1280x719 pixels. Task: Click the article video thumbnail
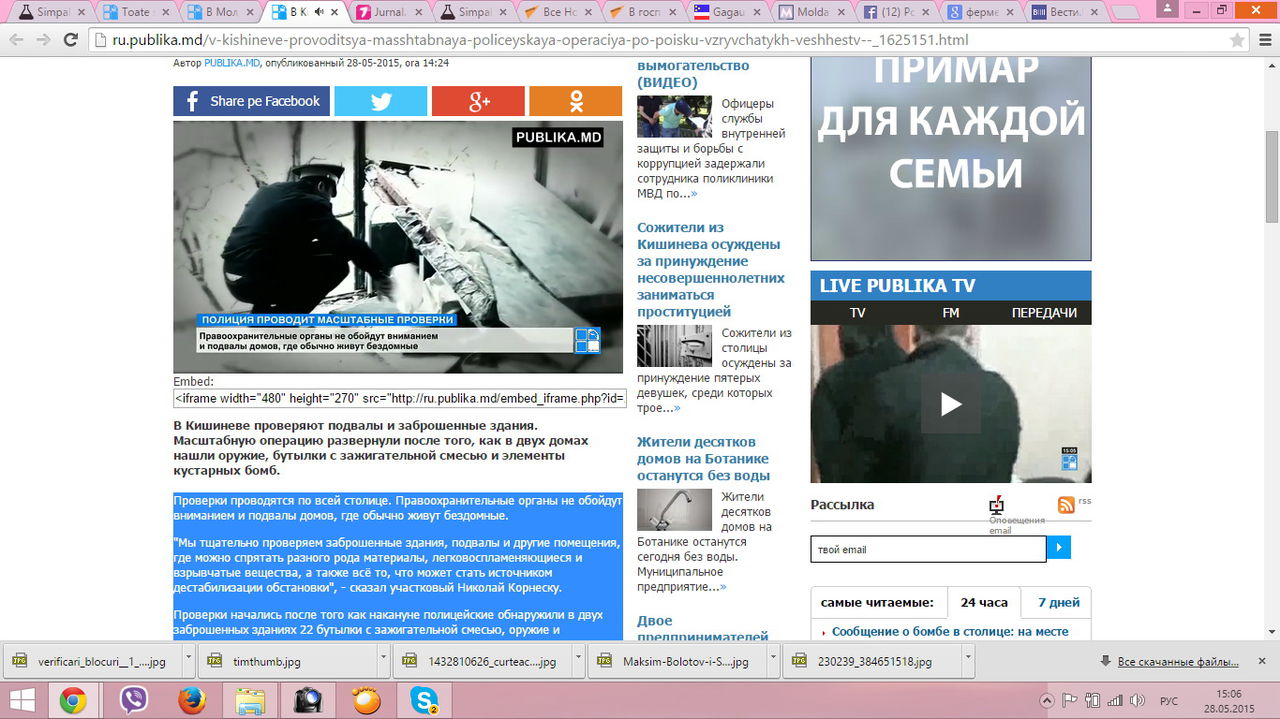tap(398, 247)
